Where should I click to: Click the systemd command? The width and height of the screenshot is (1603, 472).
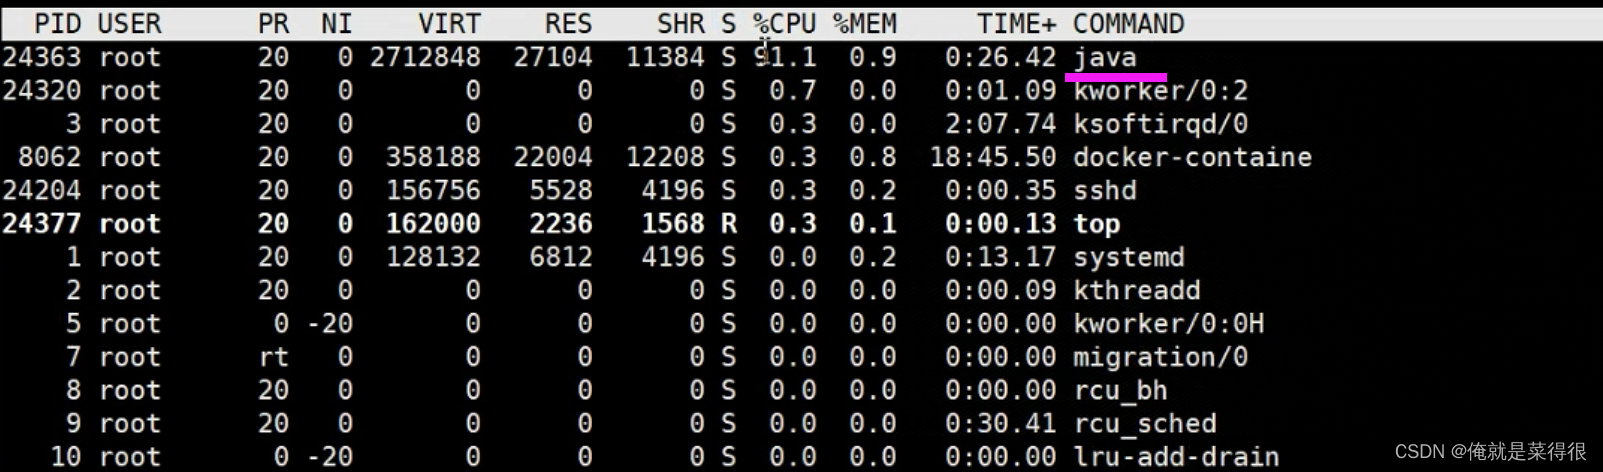pos(1128,257)
